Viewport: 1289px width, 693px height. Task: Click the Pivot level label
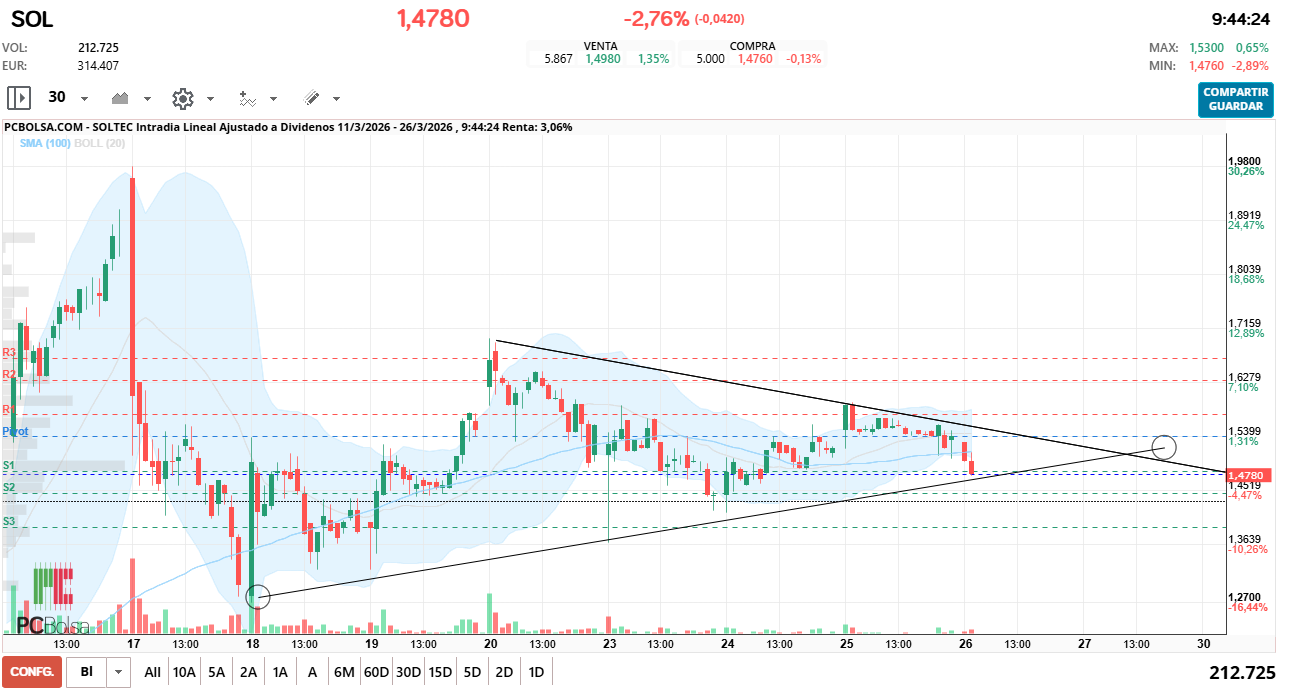(15, 431)
